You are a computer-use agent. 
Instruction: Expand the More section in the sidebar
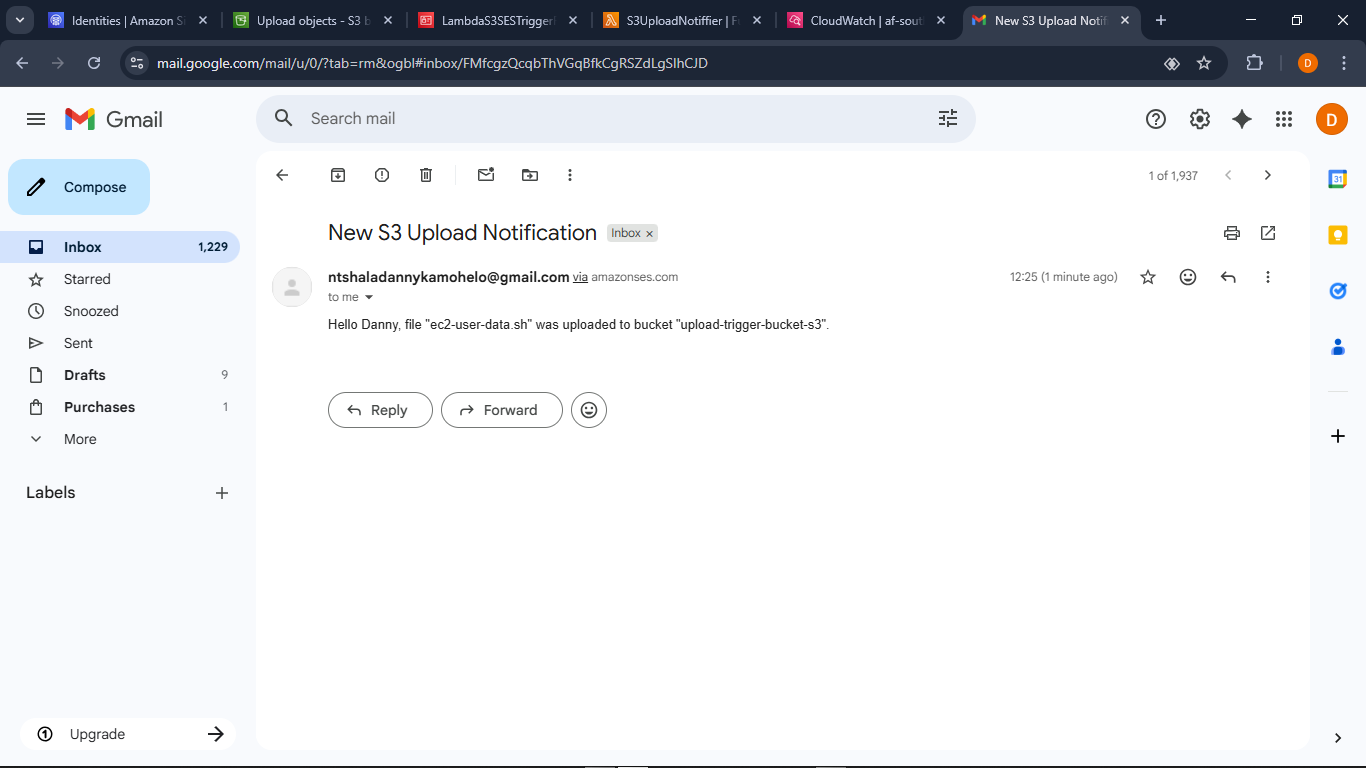80,438
